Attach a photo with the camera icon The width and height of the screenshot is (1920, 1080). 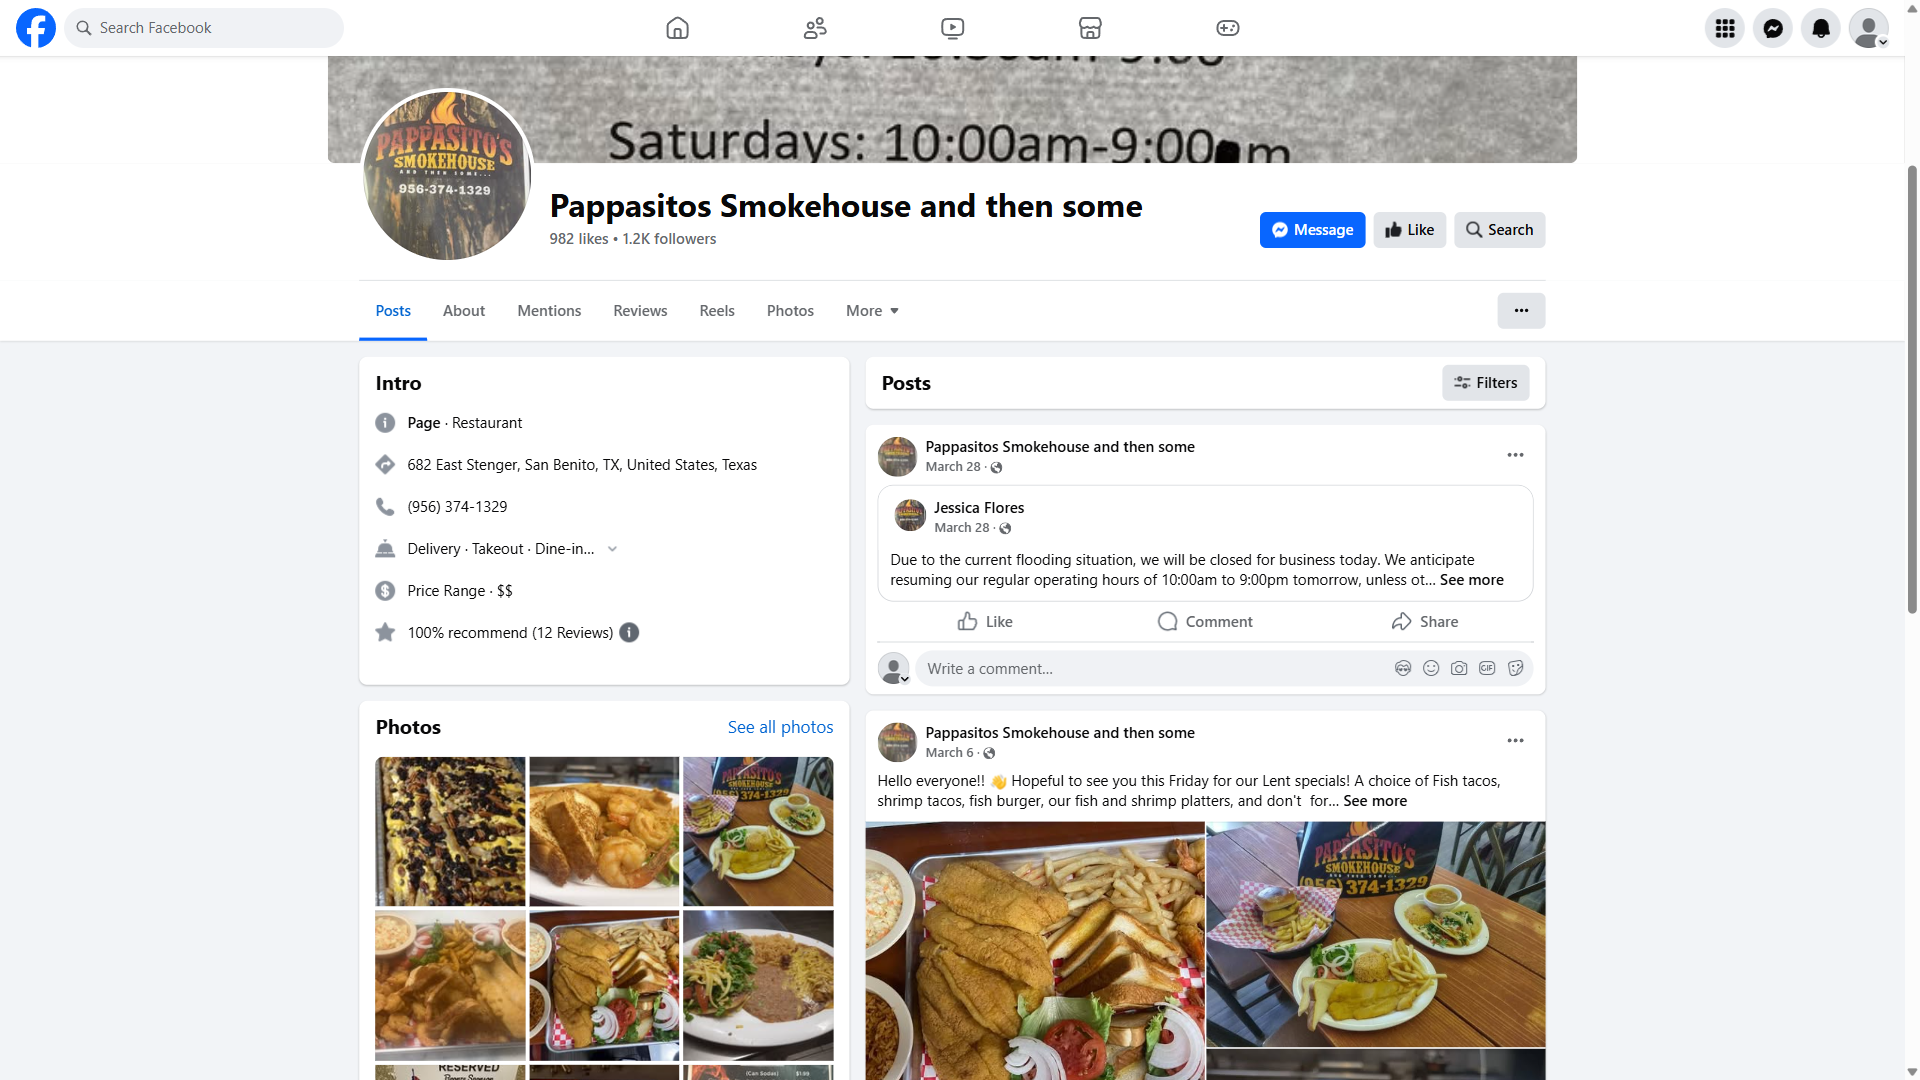[x=1459, y=668]
